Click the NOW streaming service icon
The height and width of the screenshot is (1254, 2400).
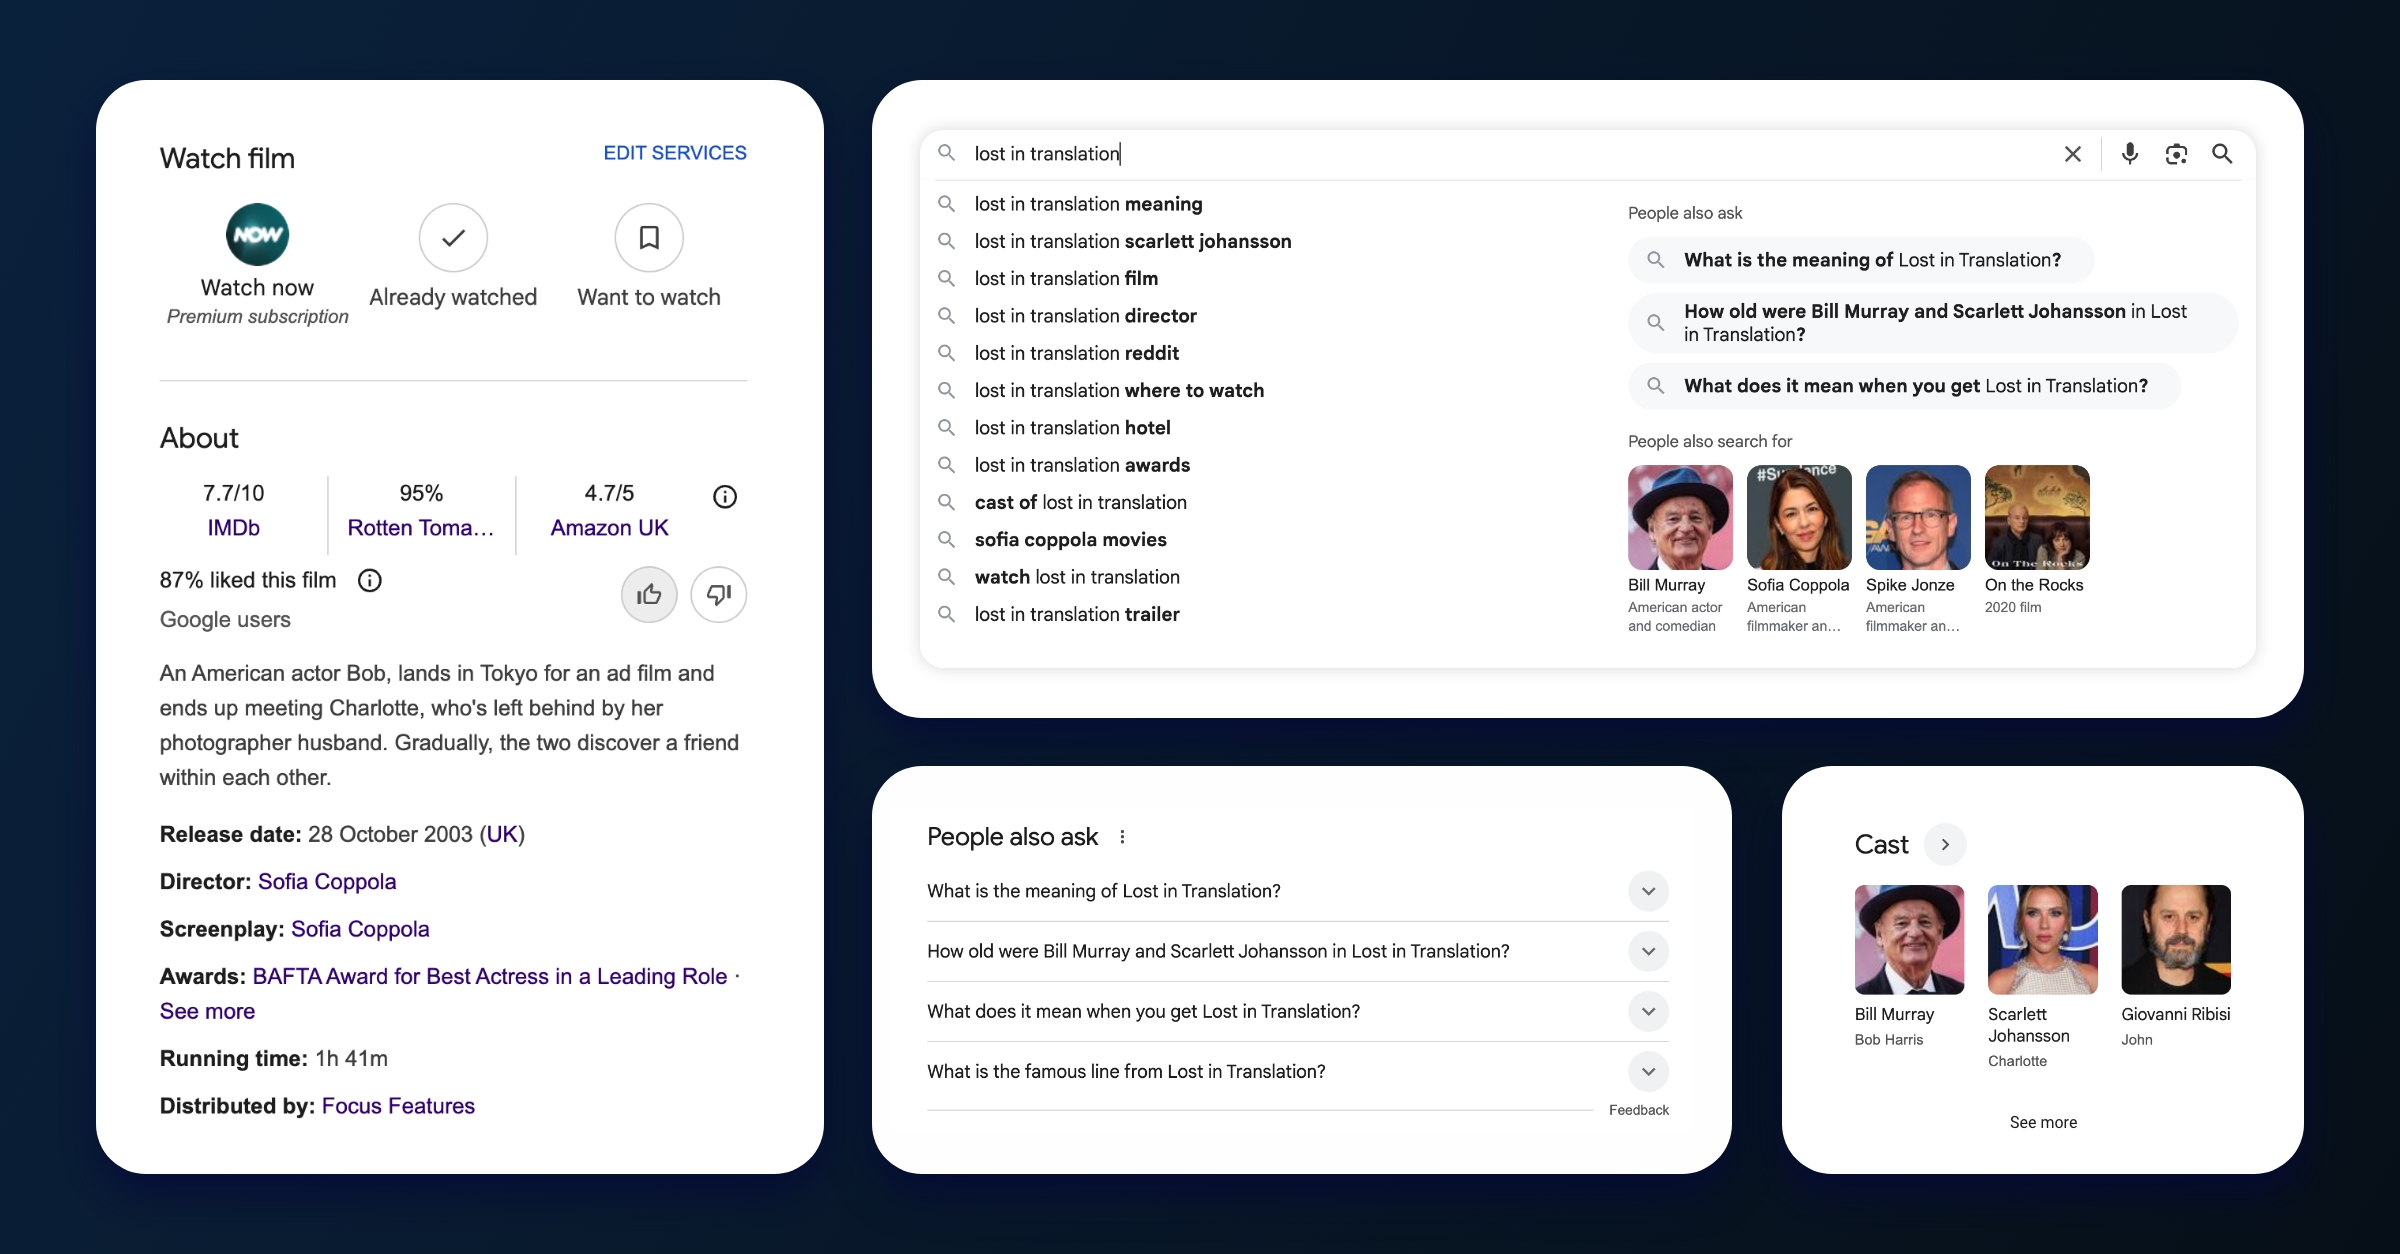[x=257, y=235]
